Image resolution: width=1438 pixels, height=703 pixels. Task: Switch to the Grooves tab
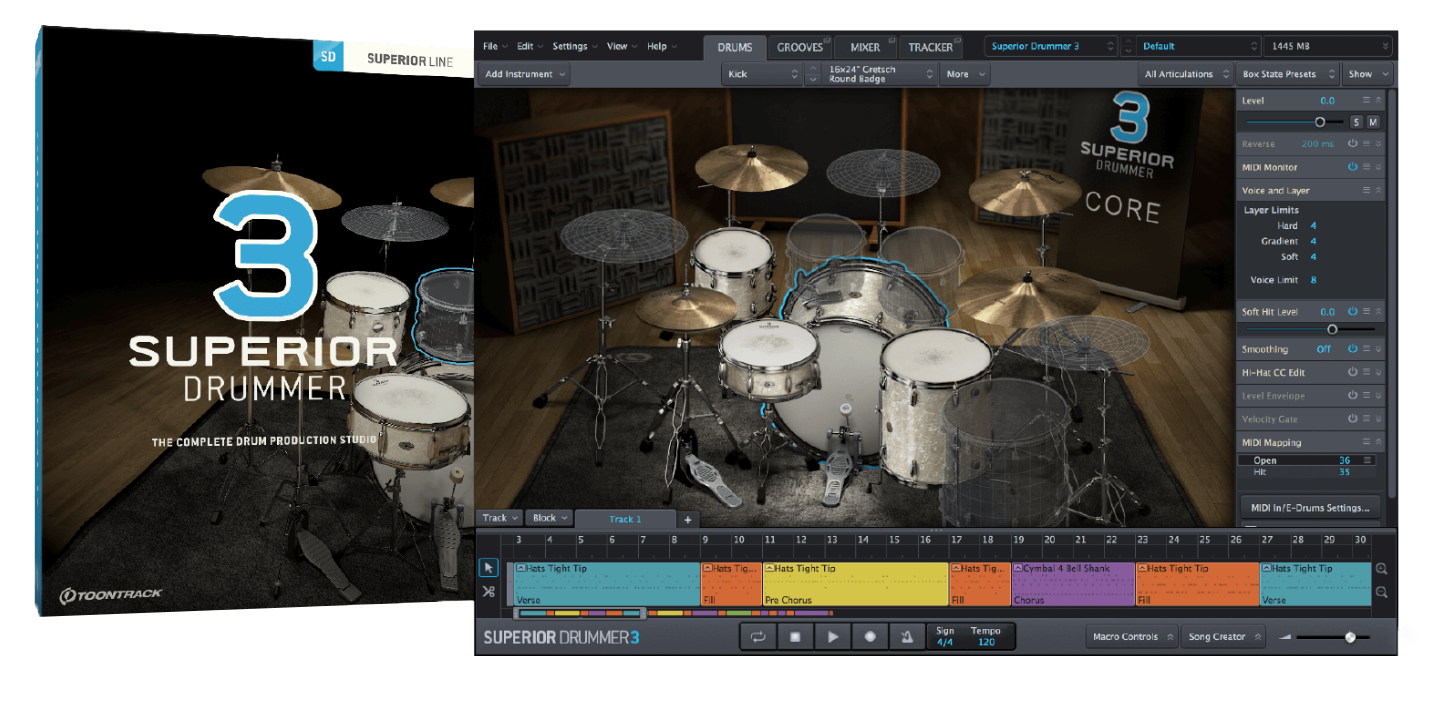point(800,47)
